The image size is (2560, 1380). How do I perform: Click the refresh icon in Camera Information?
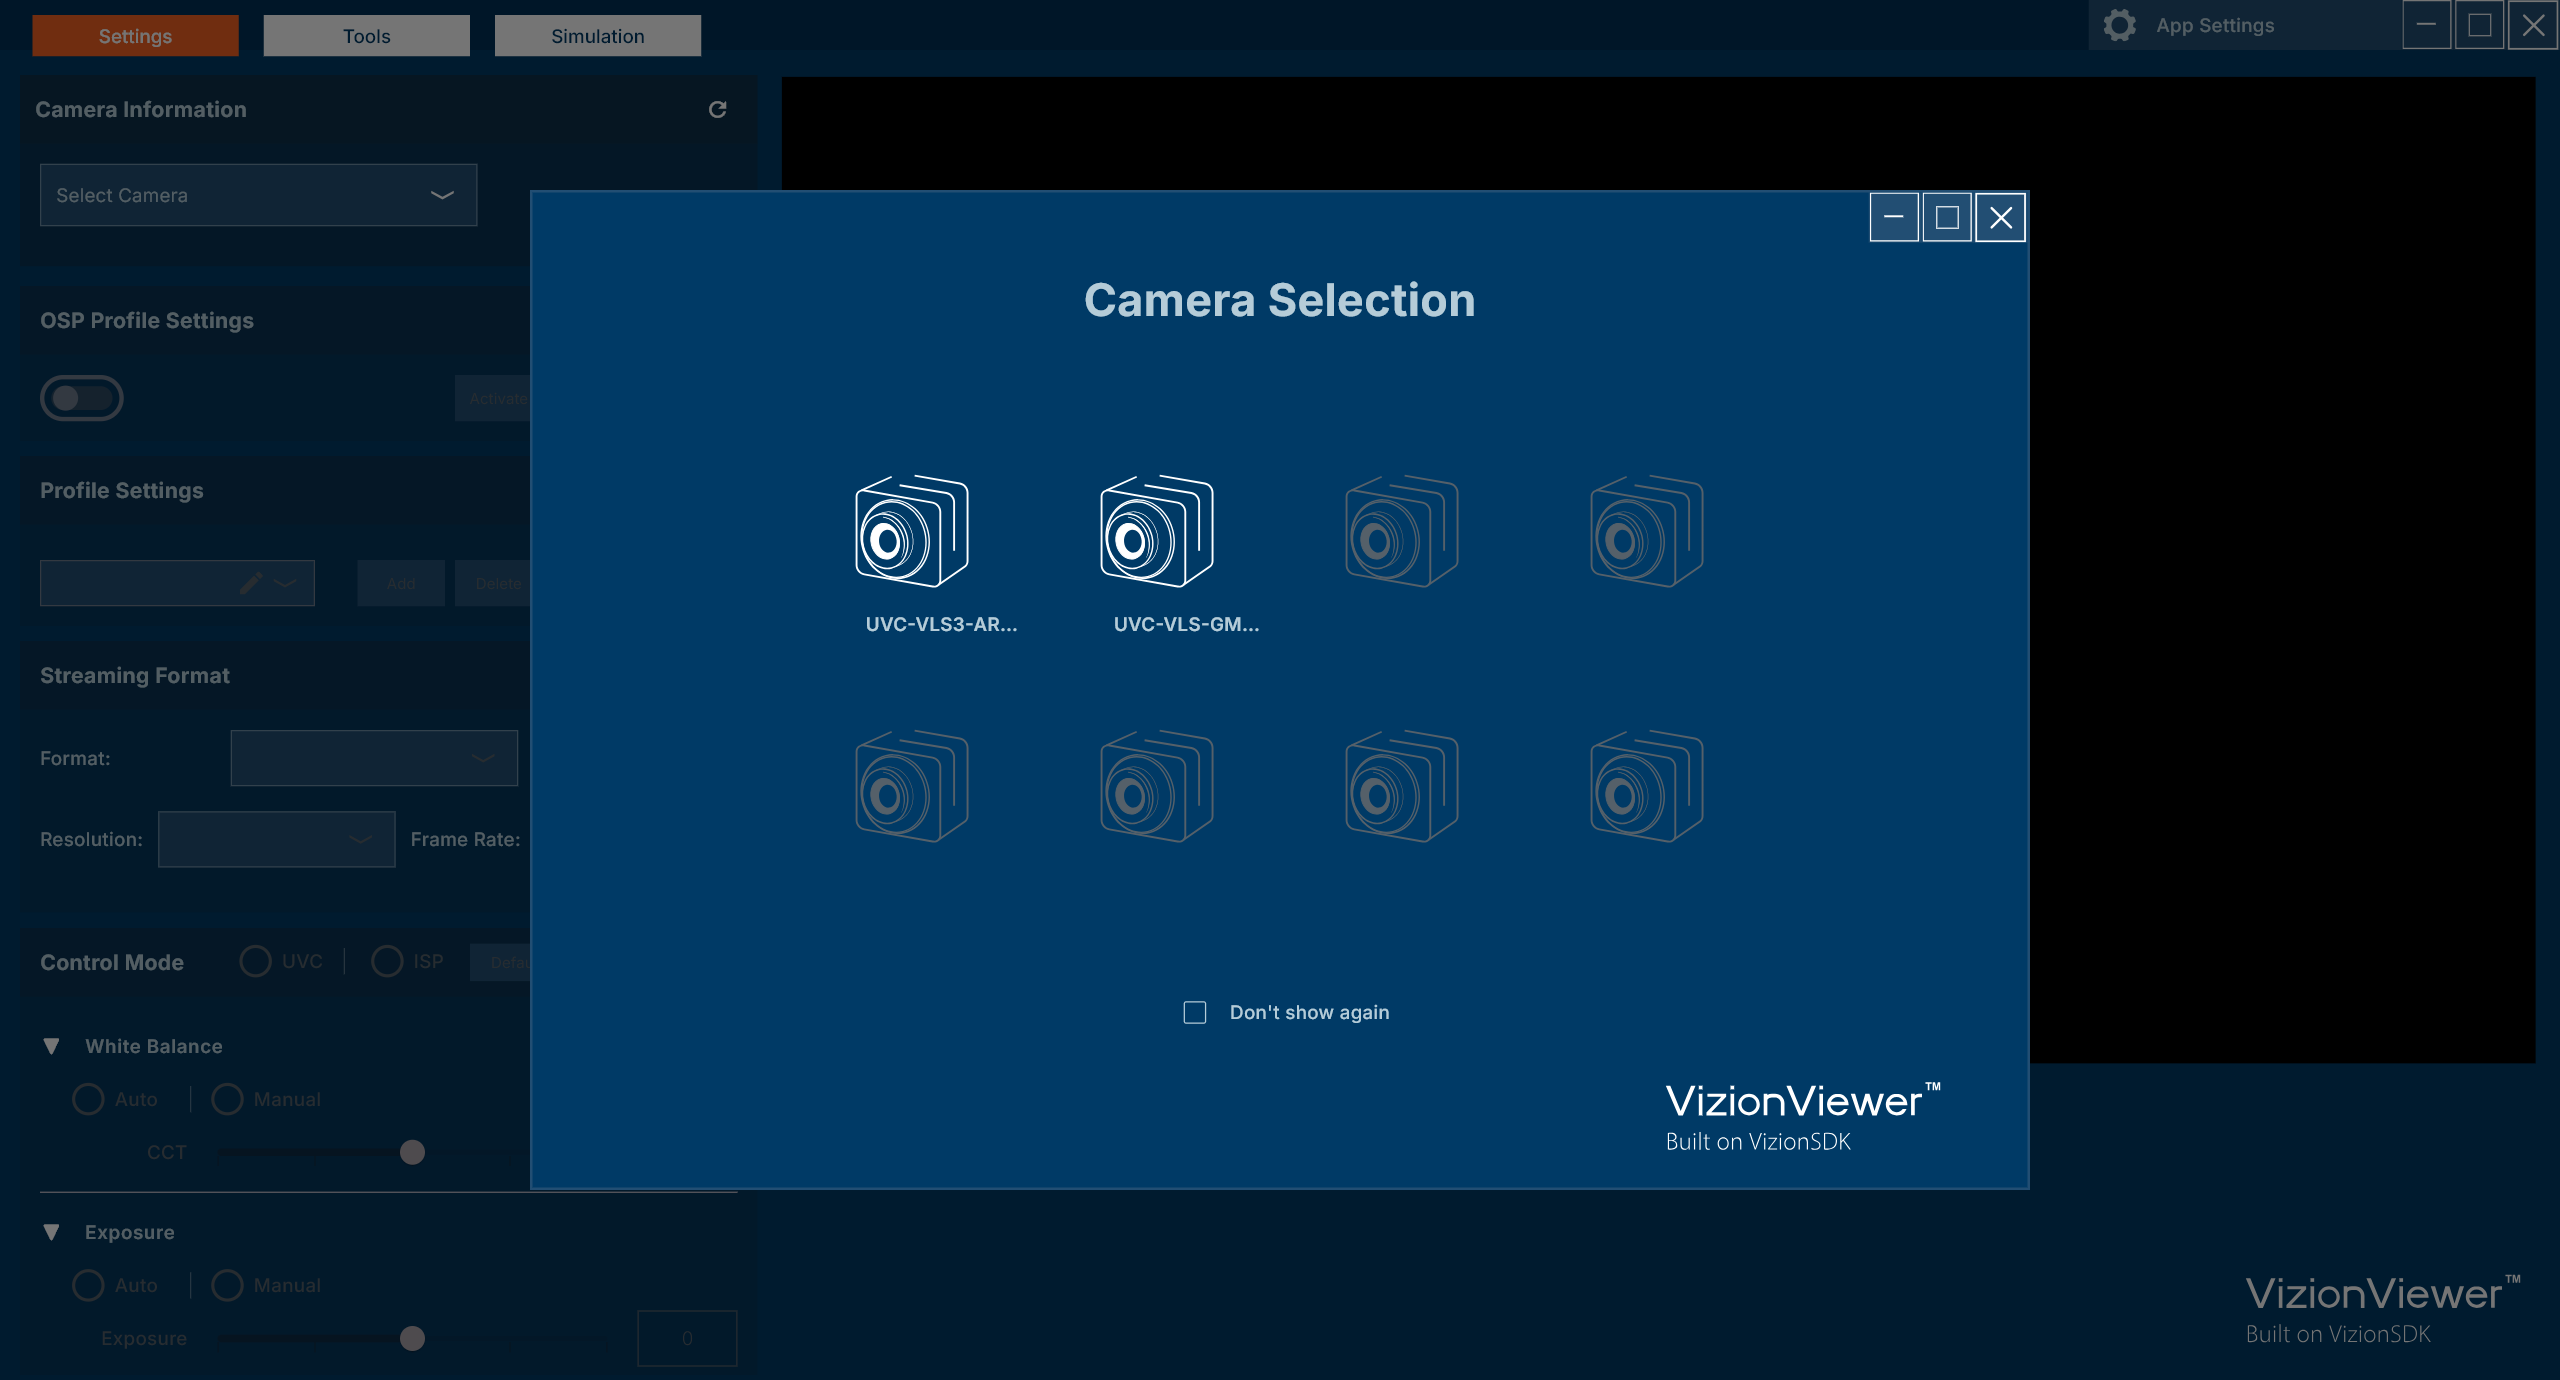[718, 110]
